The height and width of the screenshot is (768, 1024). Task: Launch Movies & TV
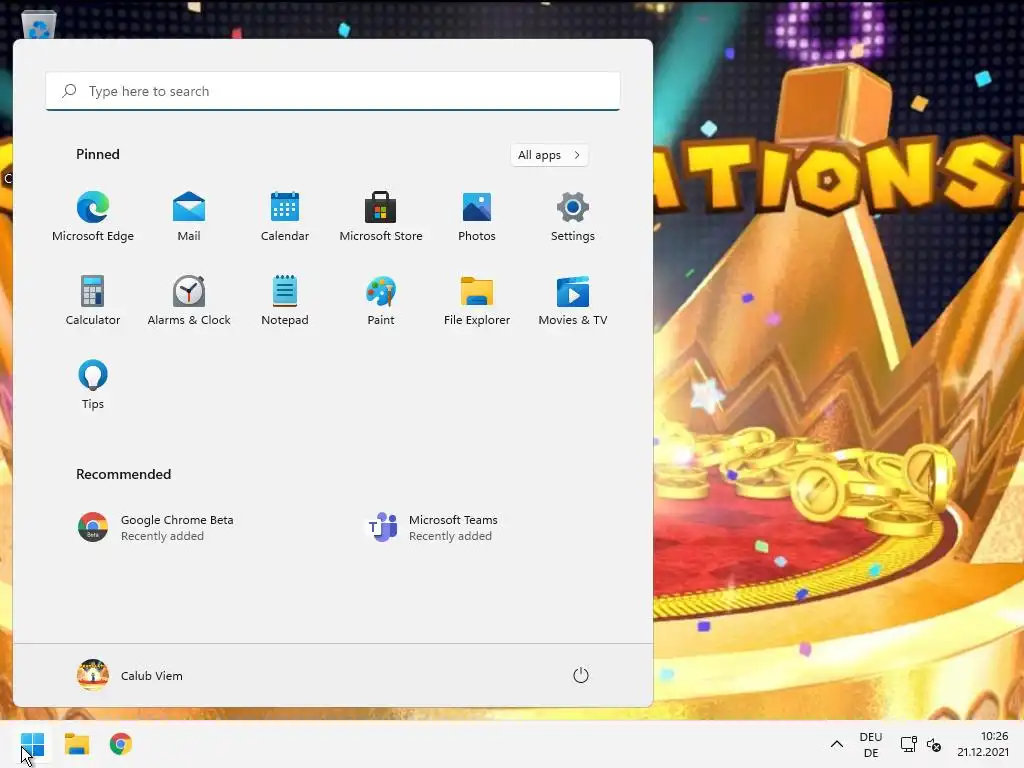click(573, 300)
